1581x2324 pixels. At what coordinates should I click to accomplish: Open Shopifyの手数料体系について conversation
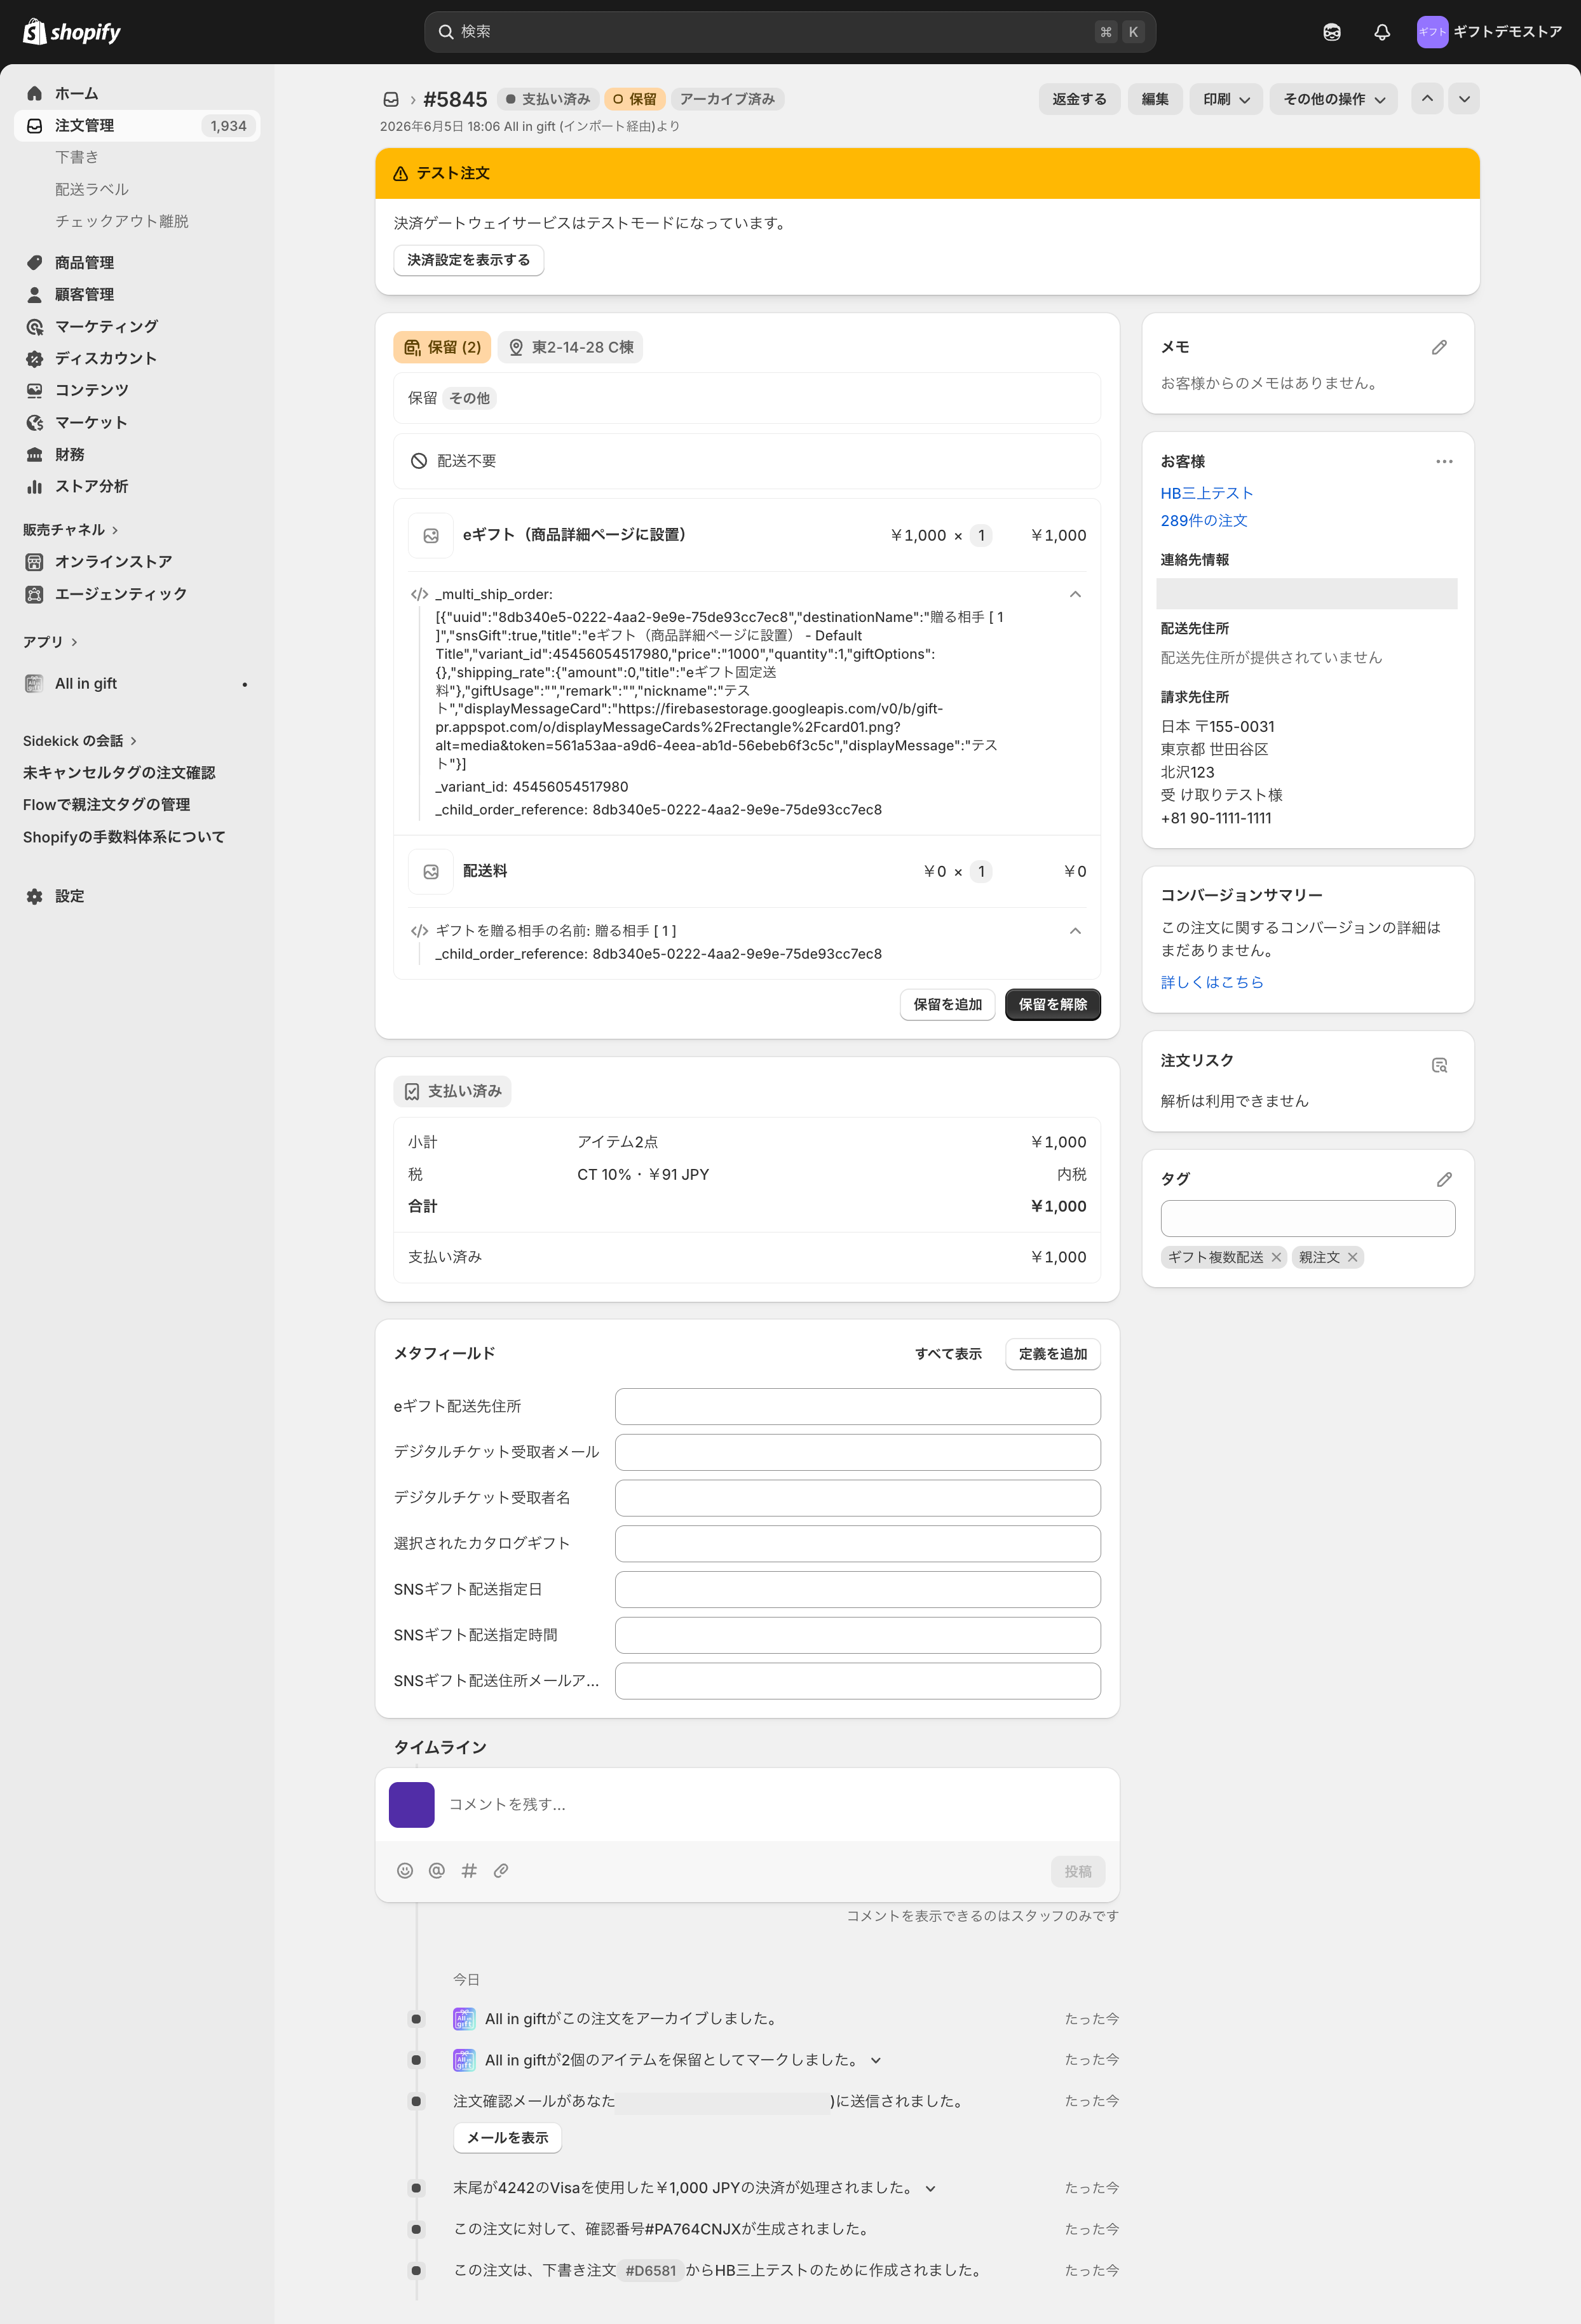click(x=124, y=836)
